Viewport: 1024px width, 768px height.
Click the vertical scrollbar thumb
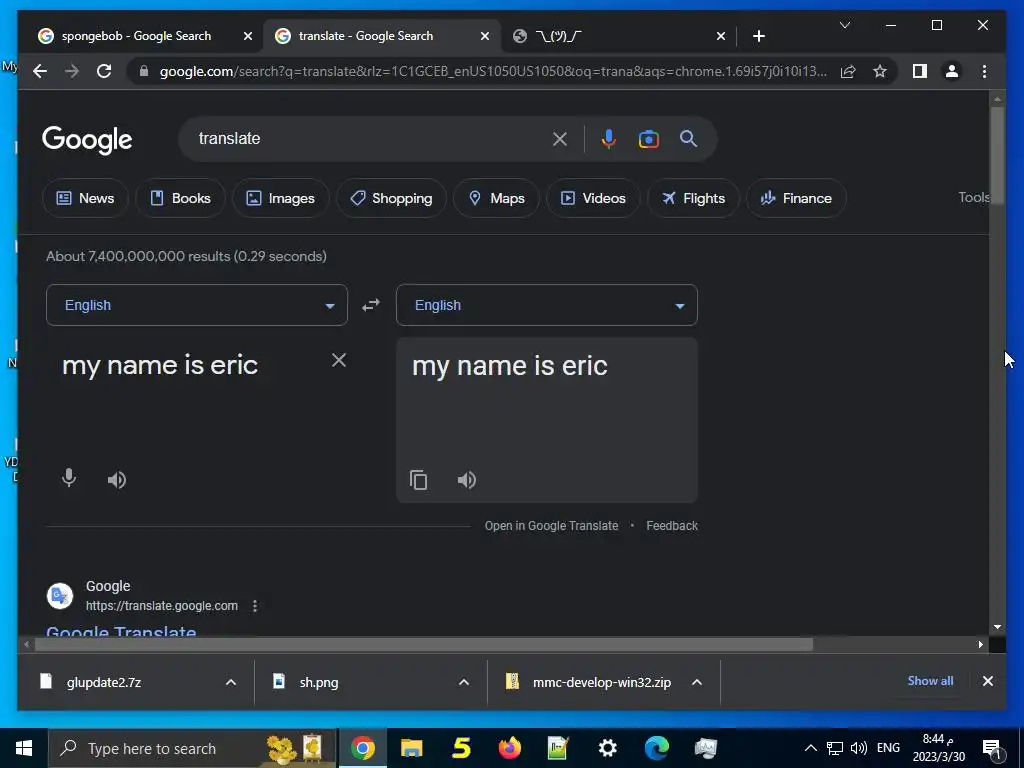tap(997, 155)
